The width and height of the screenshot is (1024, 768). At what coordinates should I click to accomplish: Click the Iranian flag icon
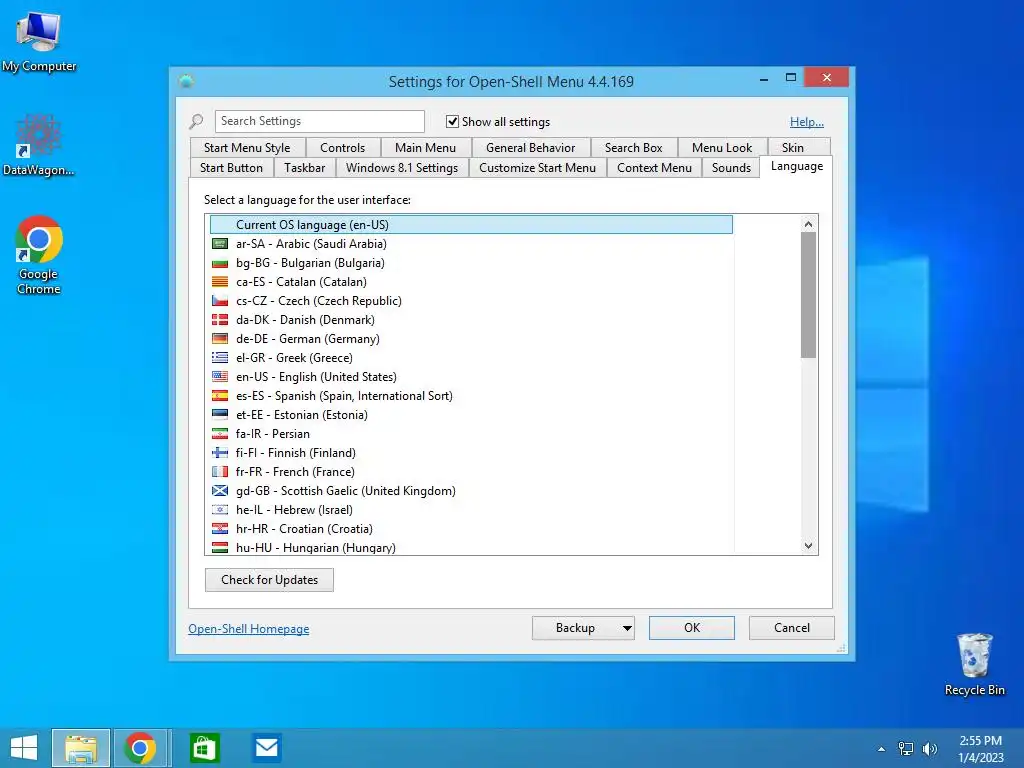point(220,433)
